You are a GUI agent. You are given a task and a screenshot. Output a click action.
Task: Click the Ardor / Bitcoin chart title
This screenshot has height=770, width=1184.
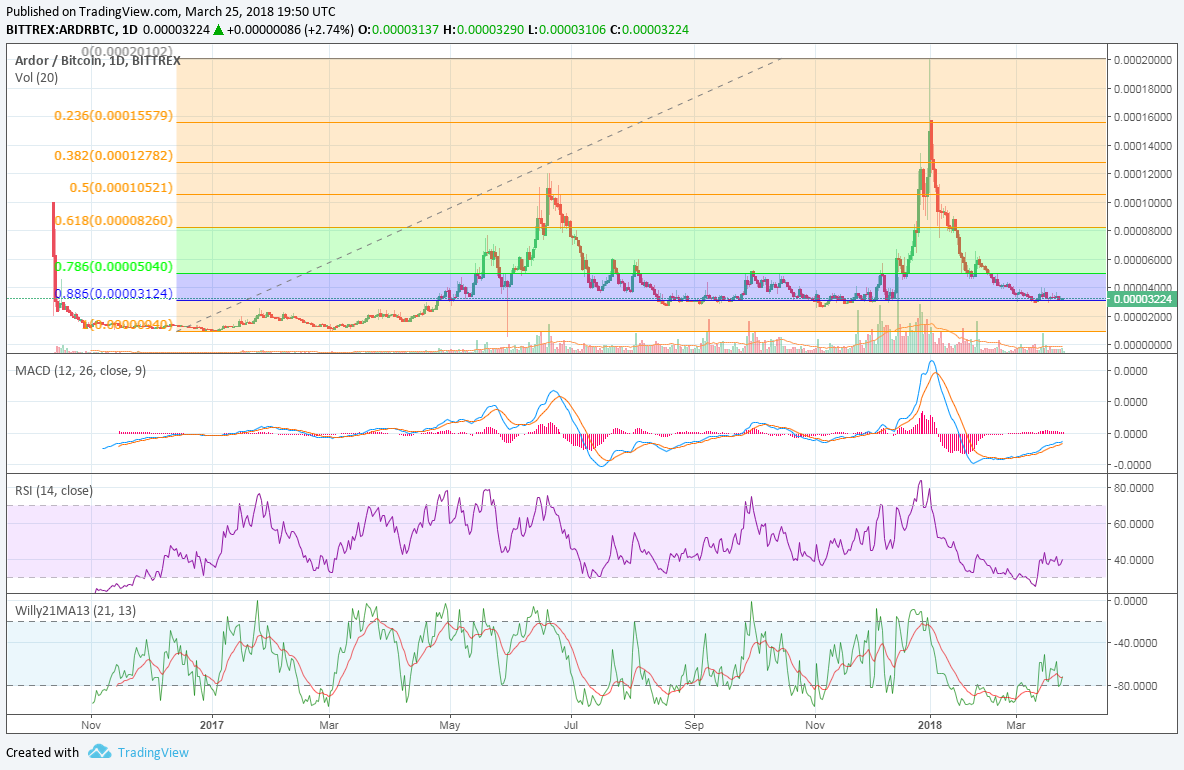pos(97,60)
